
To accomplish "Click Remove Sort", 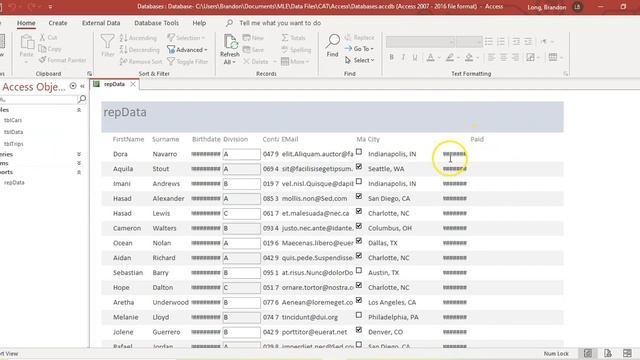I will [x=141, y=62].
